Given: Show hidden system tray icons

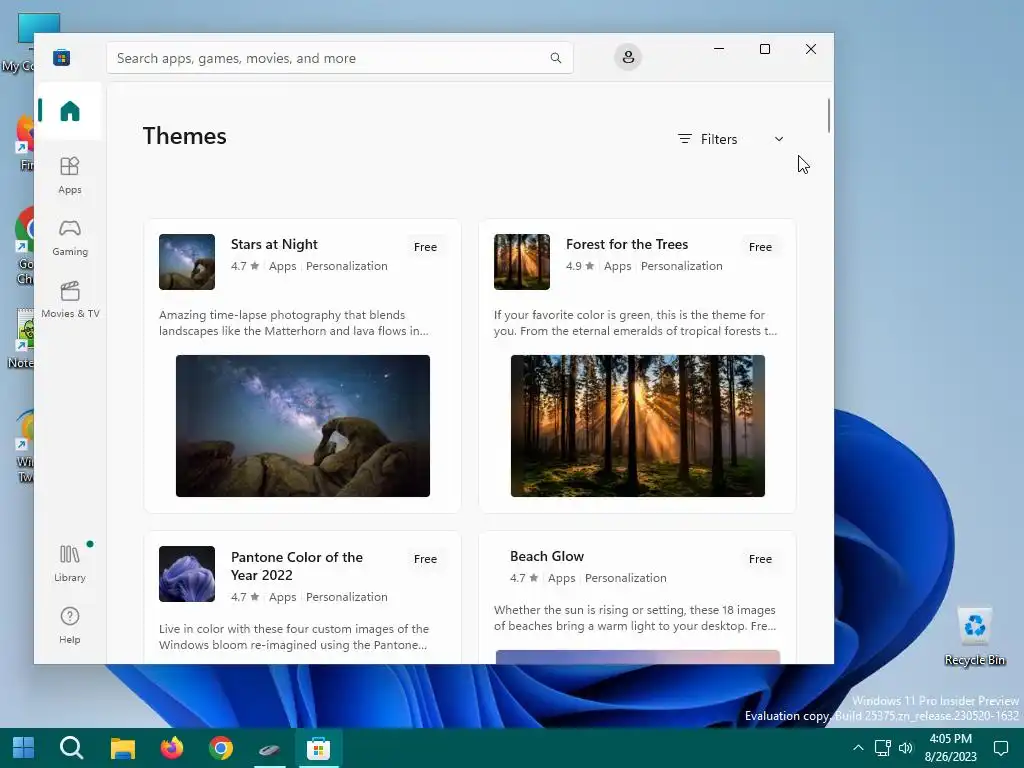Looking at the screenshot, I should point(858,748).
